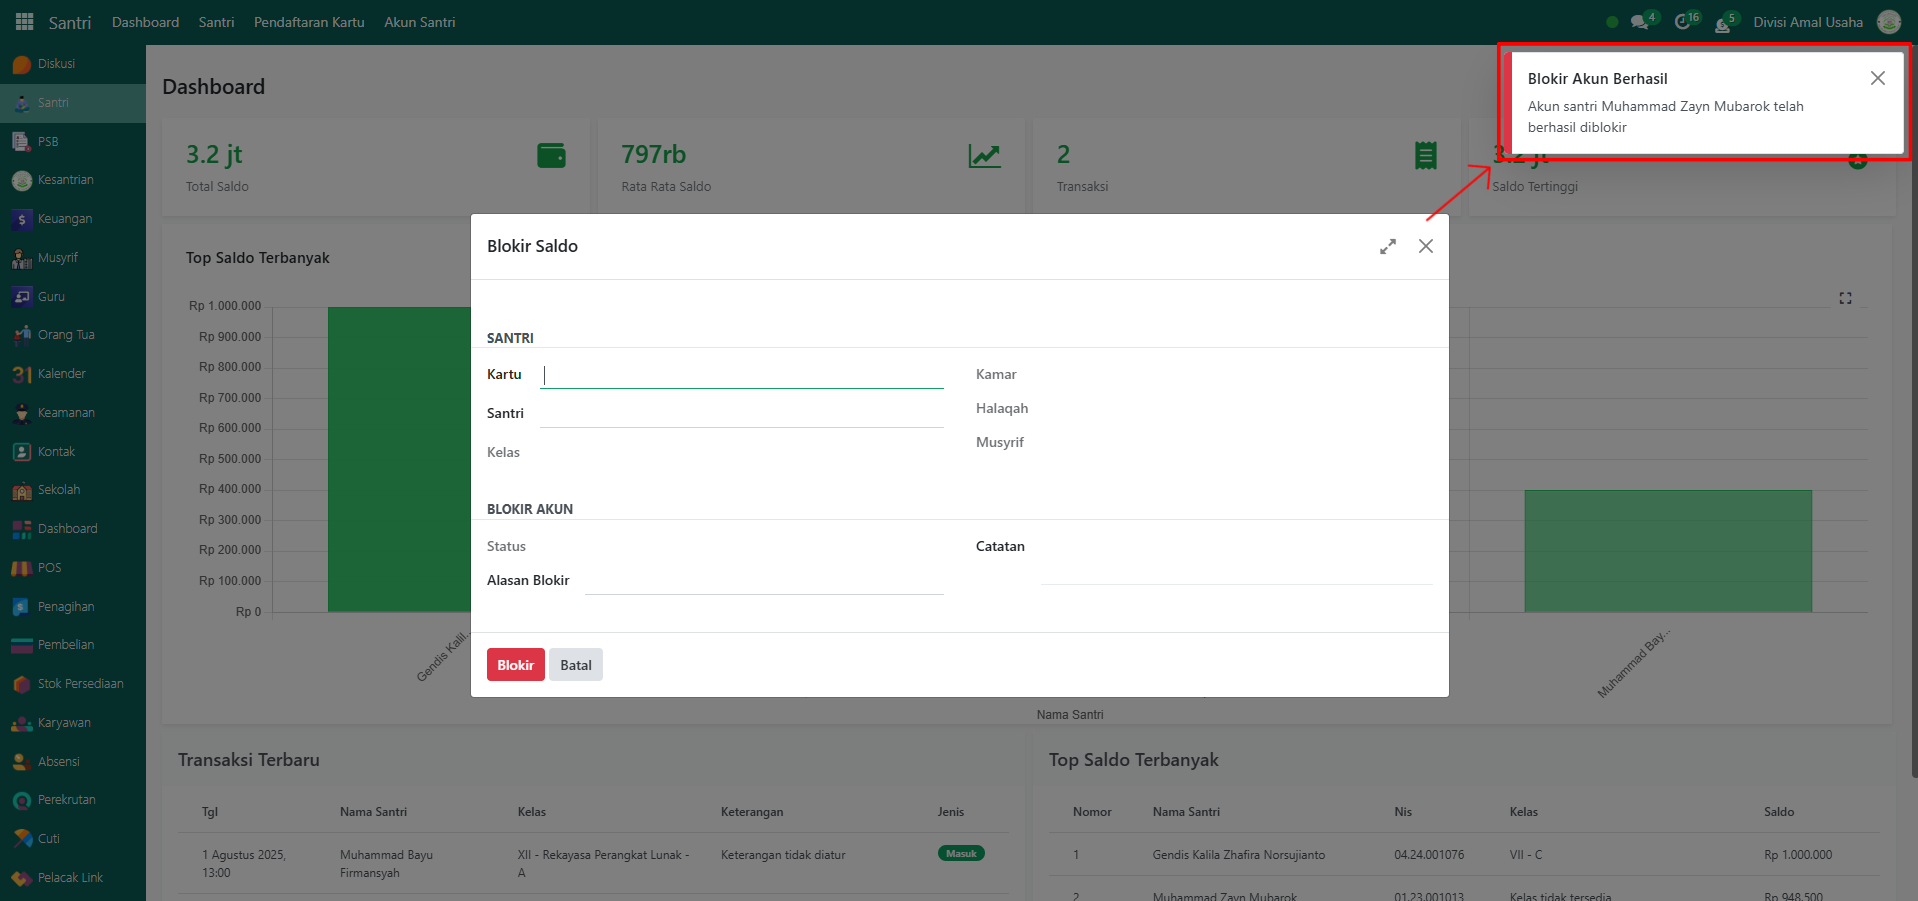Close the Blokir Saldo dialog
The image size is (1918, 901).
(1425, 246)
